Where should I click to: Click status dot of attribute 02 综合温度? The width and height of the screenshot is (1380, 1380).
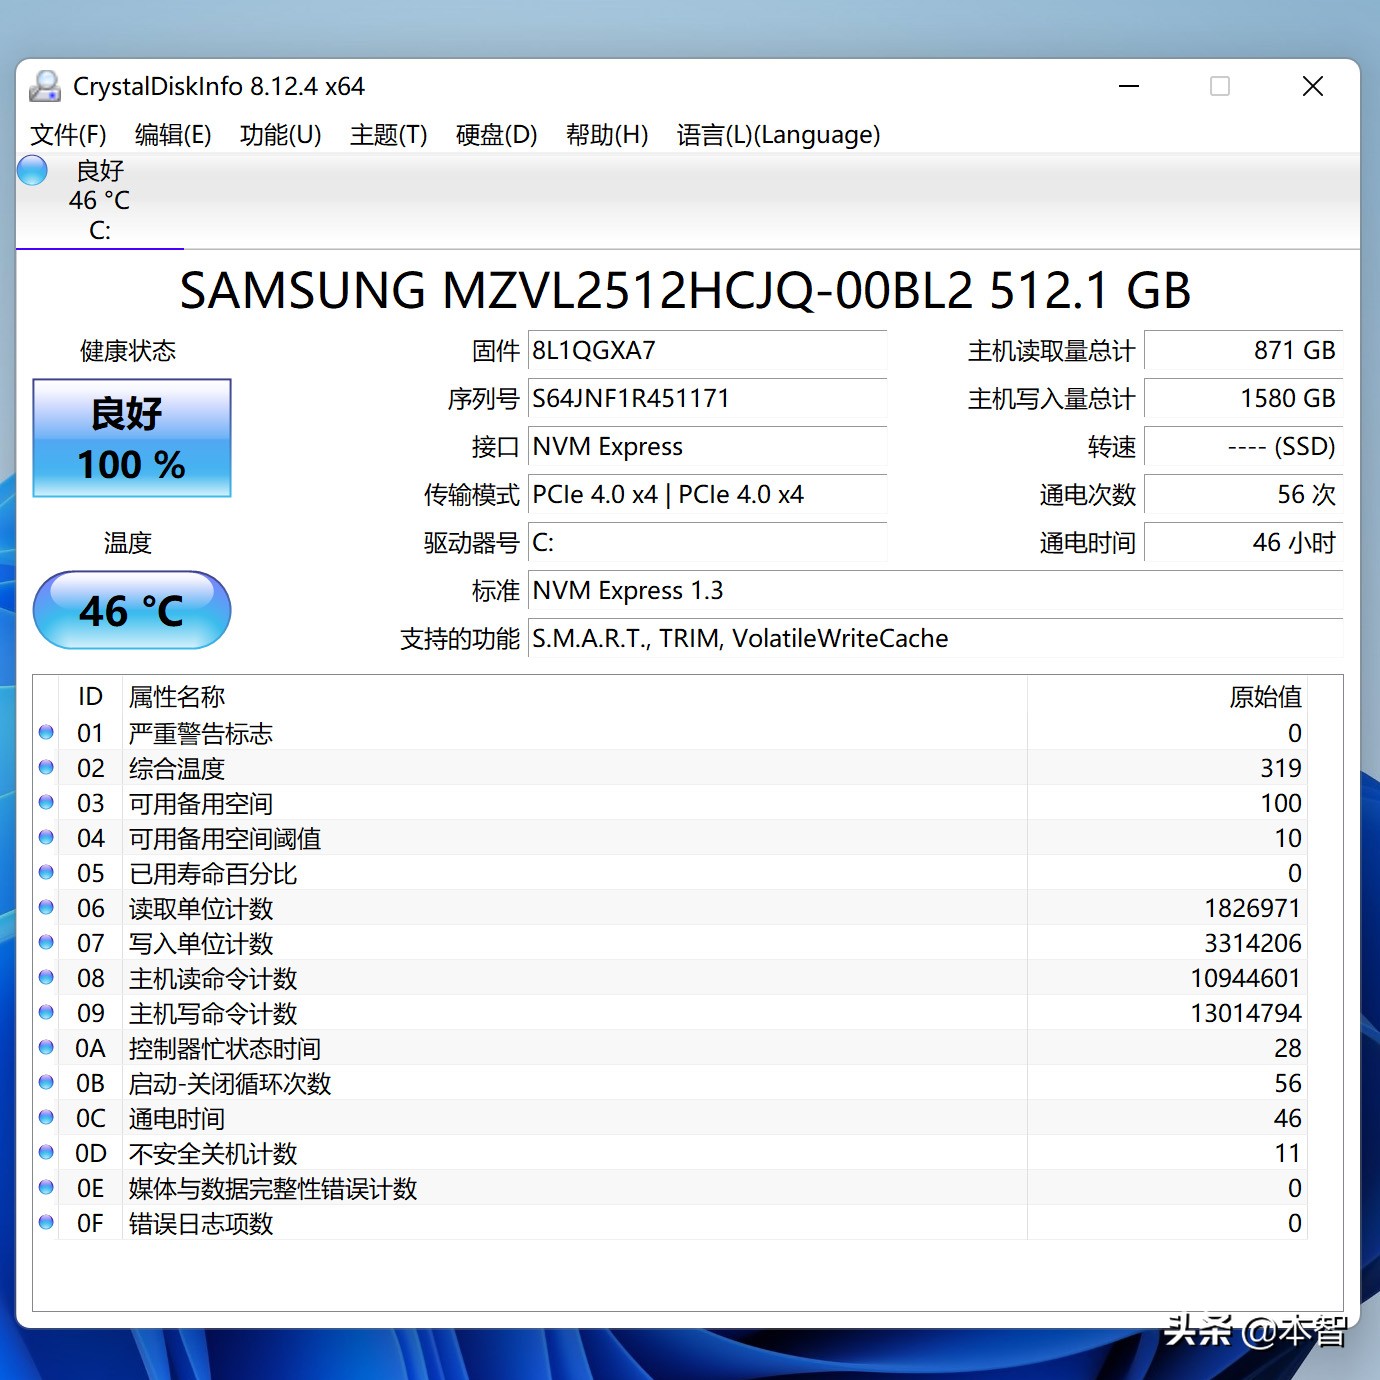point(46,768)
